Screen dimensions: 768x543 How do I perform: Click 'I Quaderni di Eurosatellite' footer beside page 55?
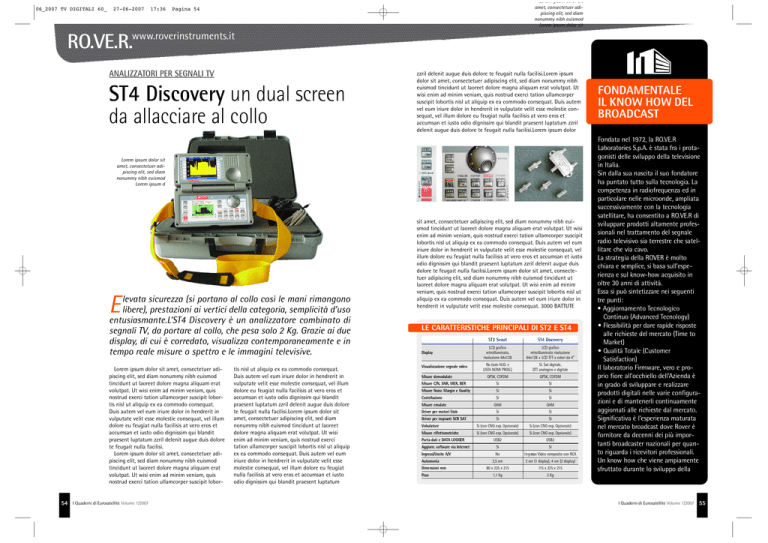(x=642, y=503)
